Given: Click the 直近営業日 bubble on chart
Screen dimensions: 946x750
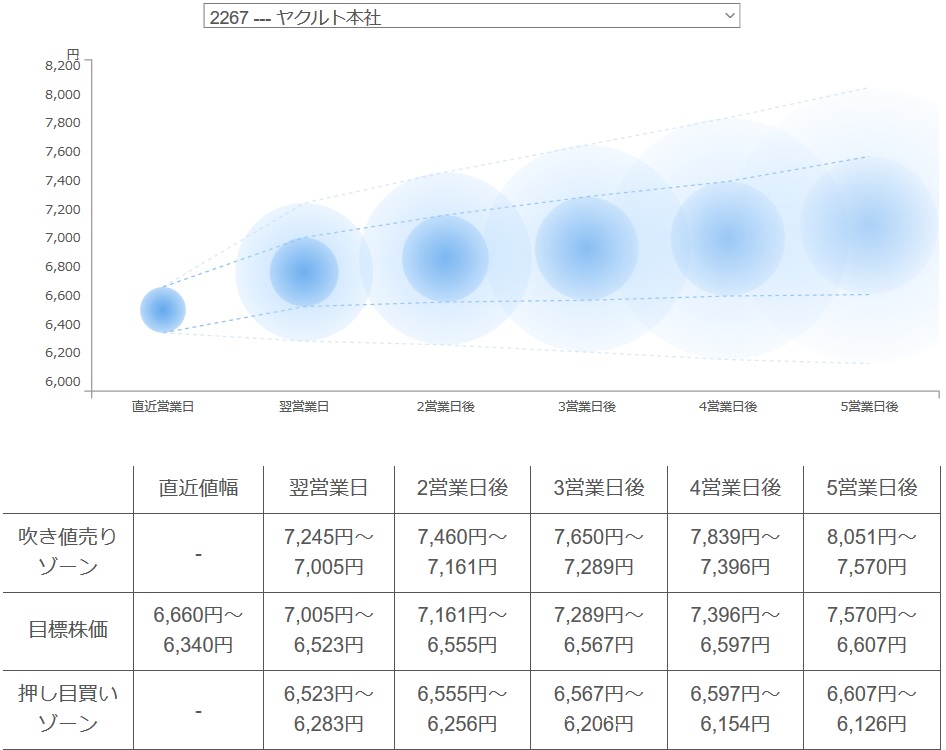Looking at the screenshot, I should point(163,310).
